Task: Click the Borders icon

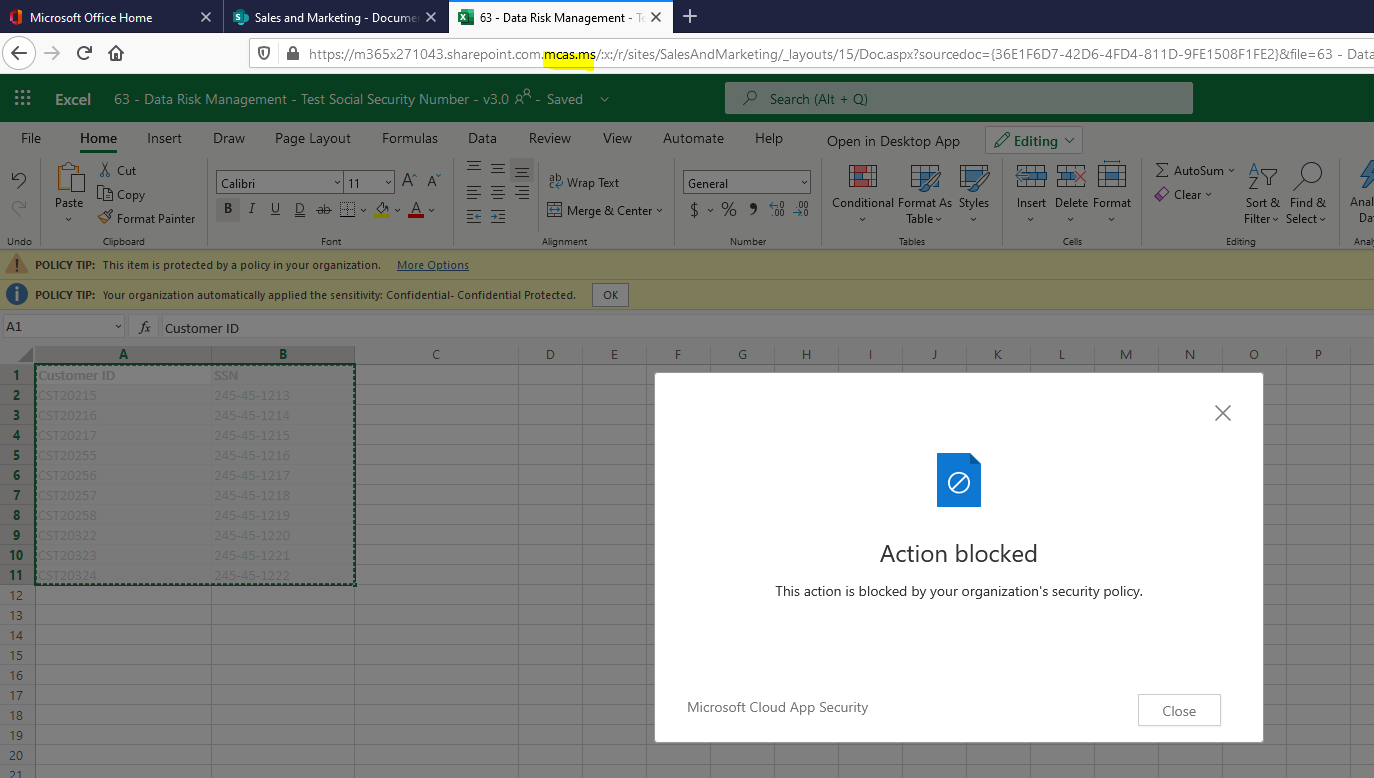Action: tap(346, 209)
